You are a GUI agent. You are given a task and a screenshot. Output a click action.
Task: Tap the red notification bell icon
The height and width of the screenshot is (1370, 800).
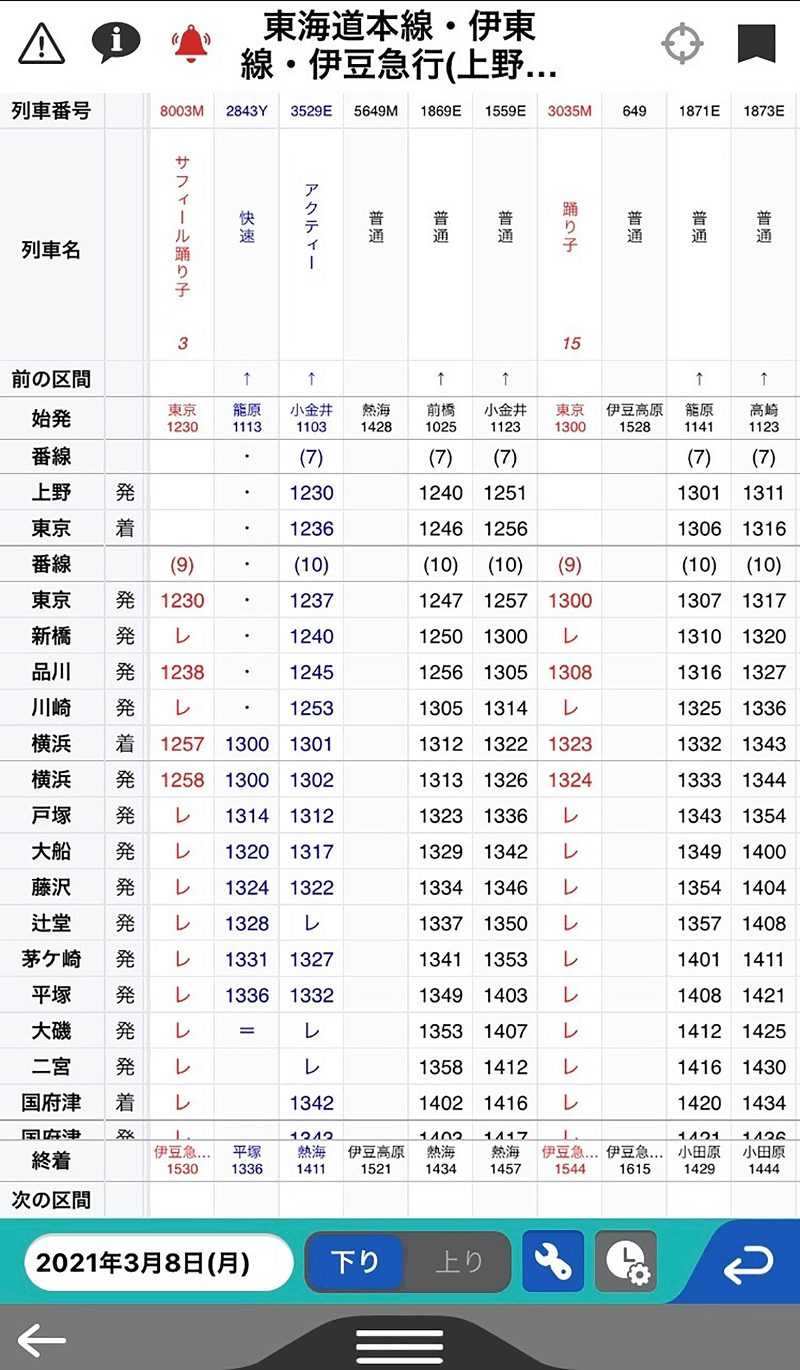[192, 44]
